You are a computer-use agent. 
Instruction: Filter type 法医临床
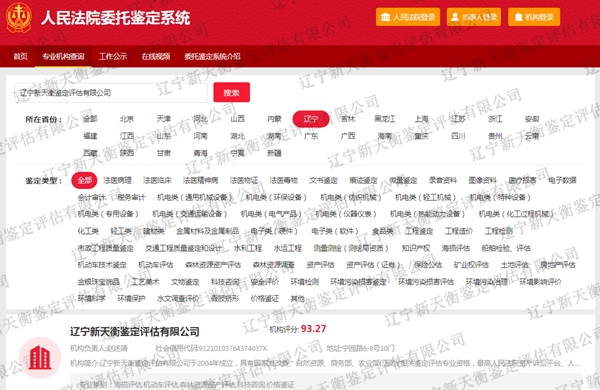(157, 180)
